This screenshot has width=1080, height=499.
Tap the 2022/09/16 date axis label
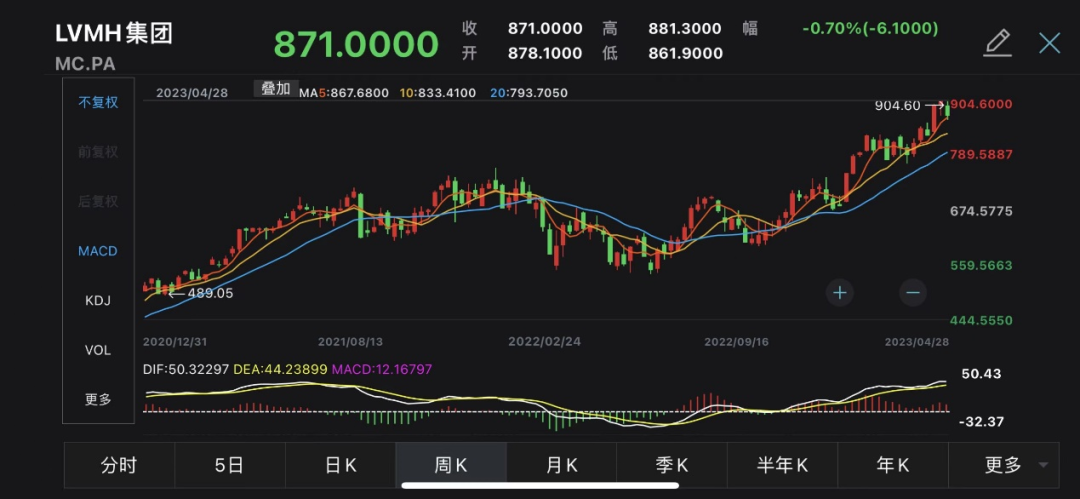736,342
